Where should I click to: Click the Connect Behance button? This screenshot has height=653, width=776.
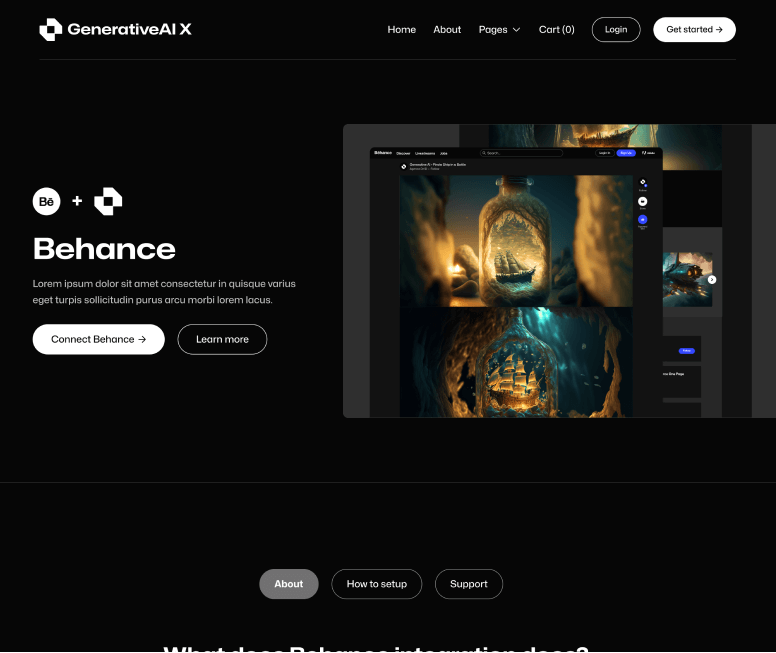click(98, 339)
